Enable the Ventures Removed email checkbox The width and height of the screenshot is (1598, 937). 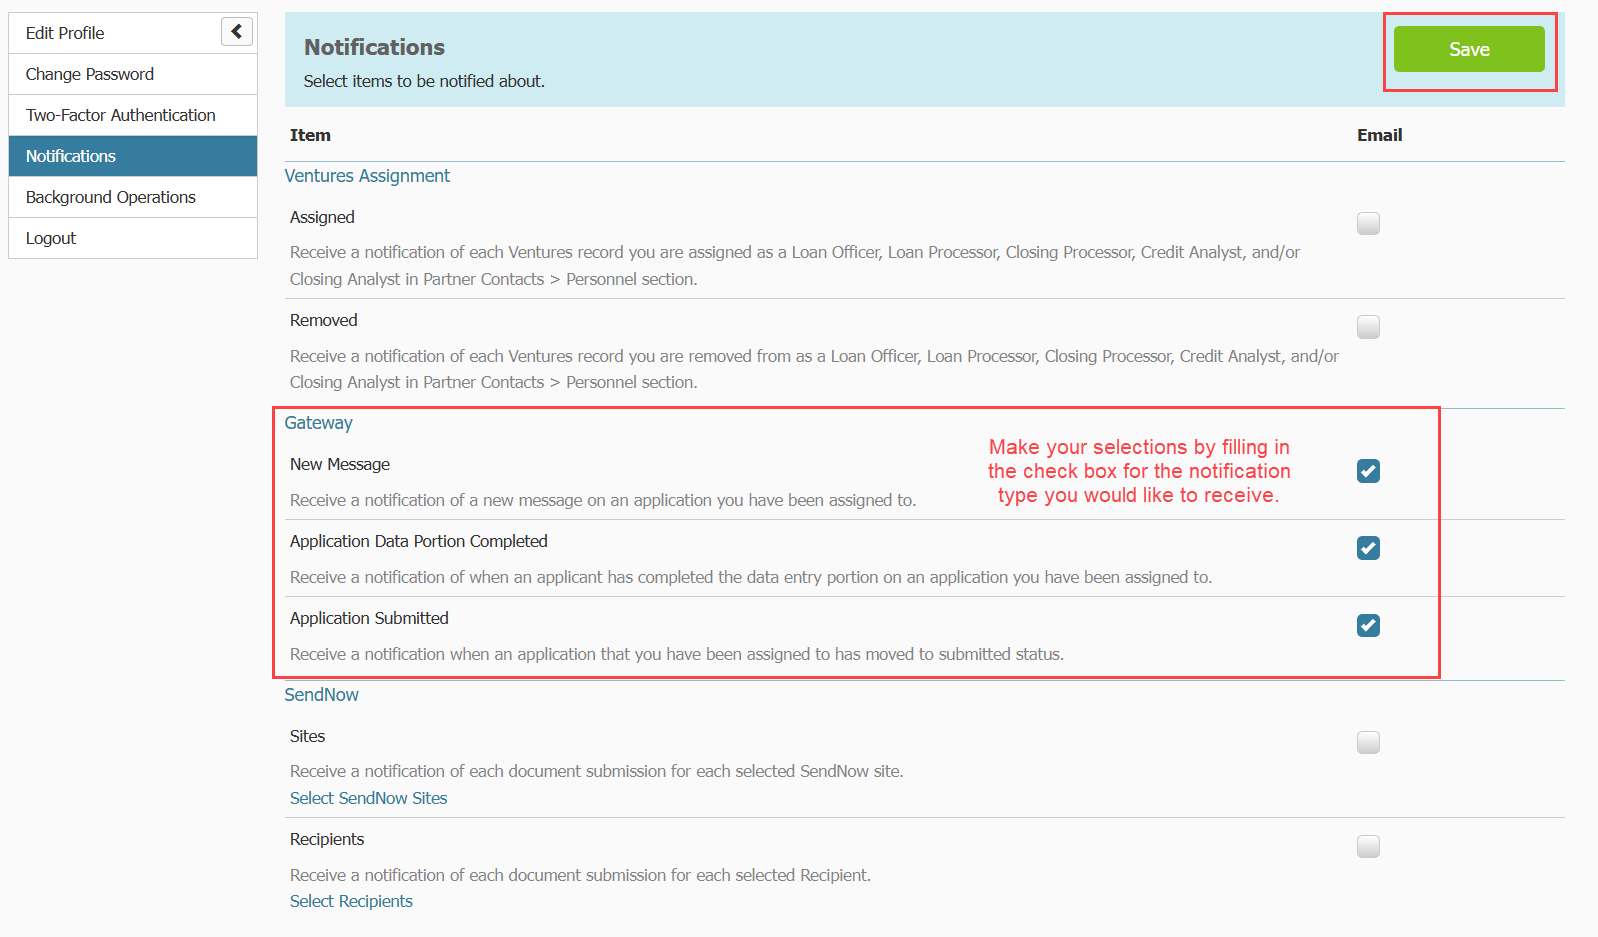tap(1368, 327)
